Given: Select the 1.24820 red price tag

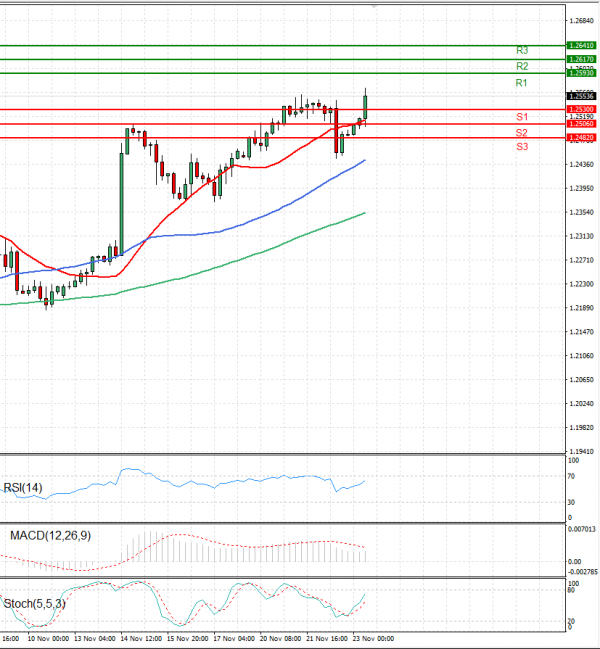Looking at the screenshot, I should pos(581,137).
